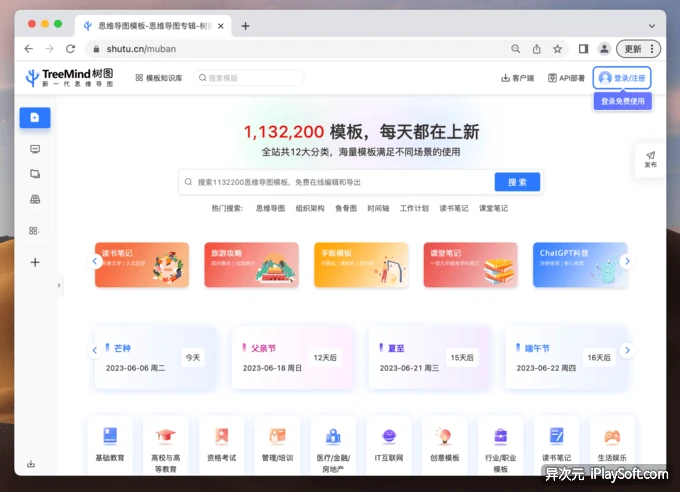Select hot search 工作计划
The image size is (680, 492).
[414, 208]
